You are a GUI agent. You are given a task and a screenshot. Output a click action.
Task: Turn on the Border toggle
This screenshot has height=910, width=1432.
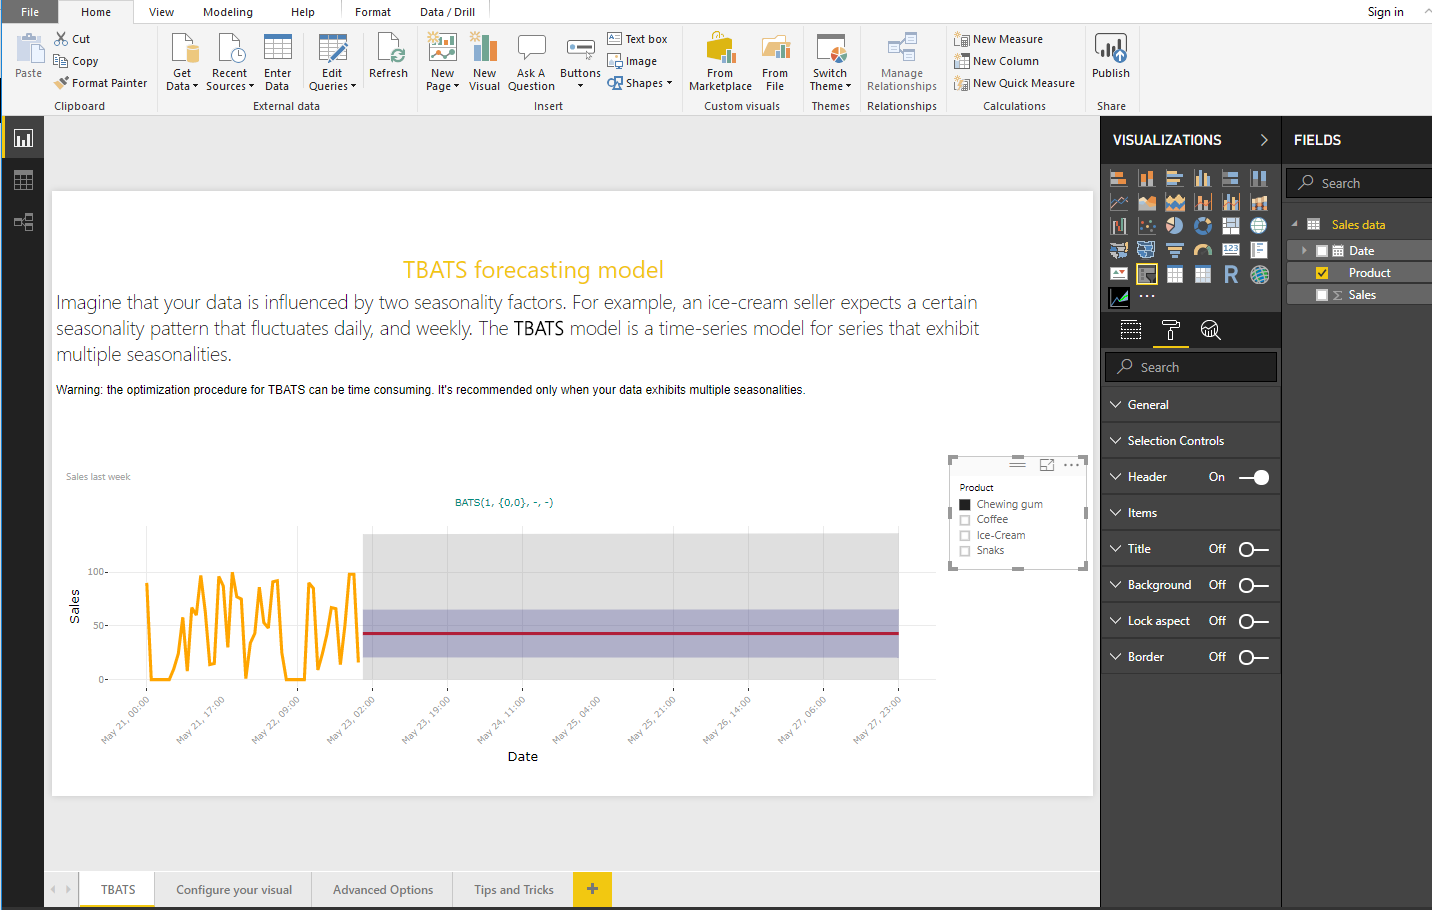pos(1254,657)
